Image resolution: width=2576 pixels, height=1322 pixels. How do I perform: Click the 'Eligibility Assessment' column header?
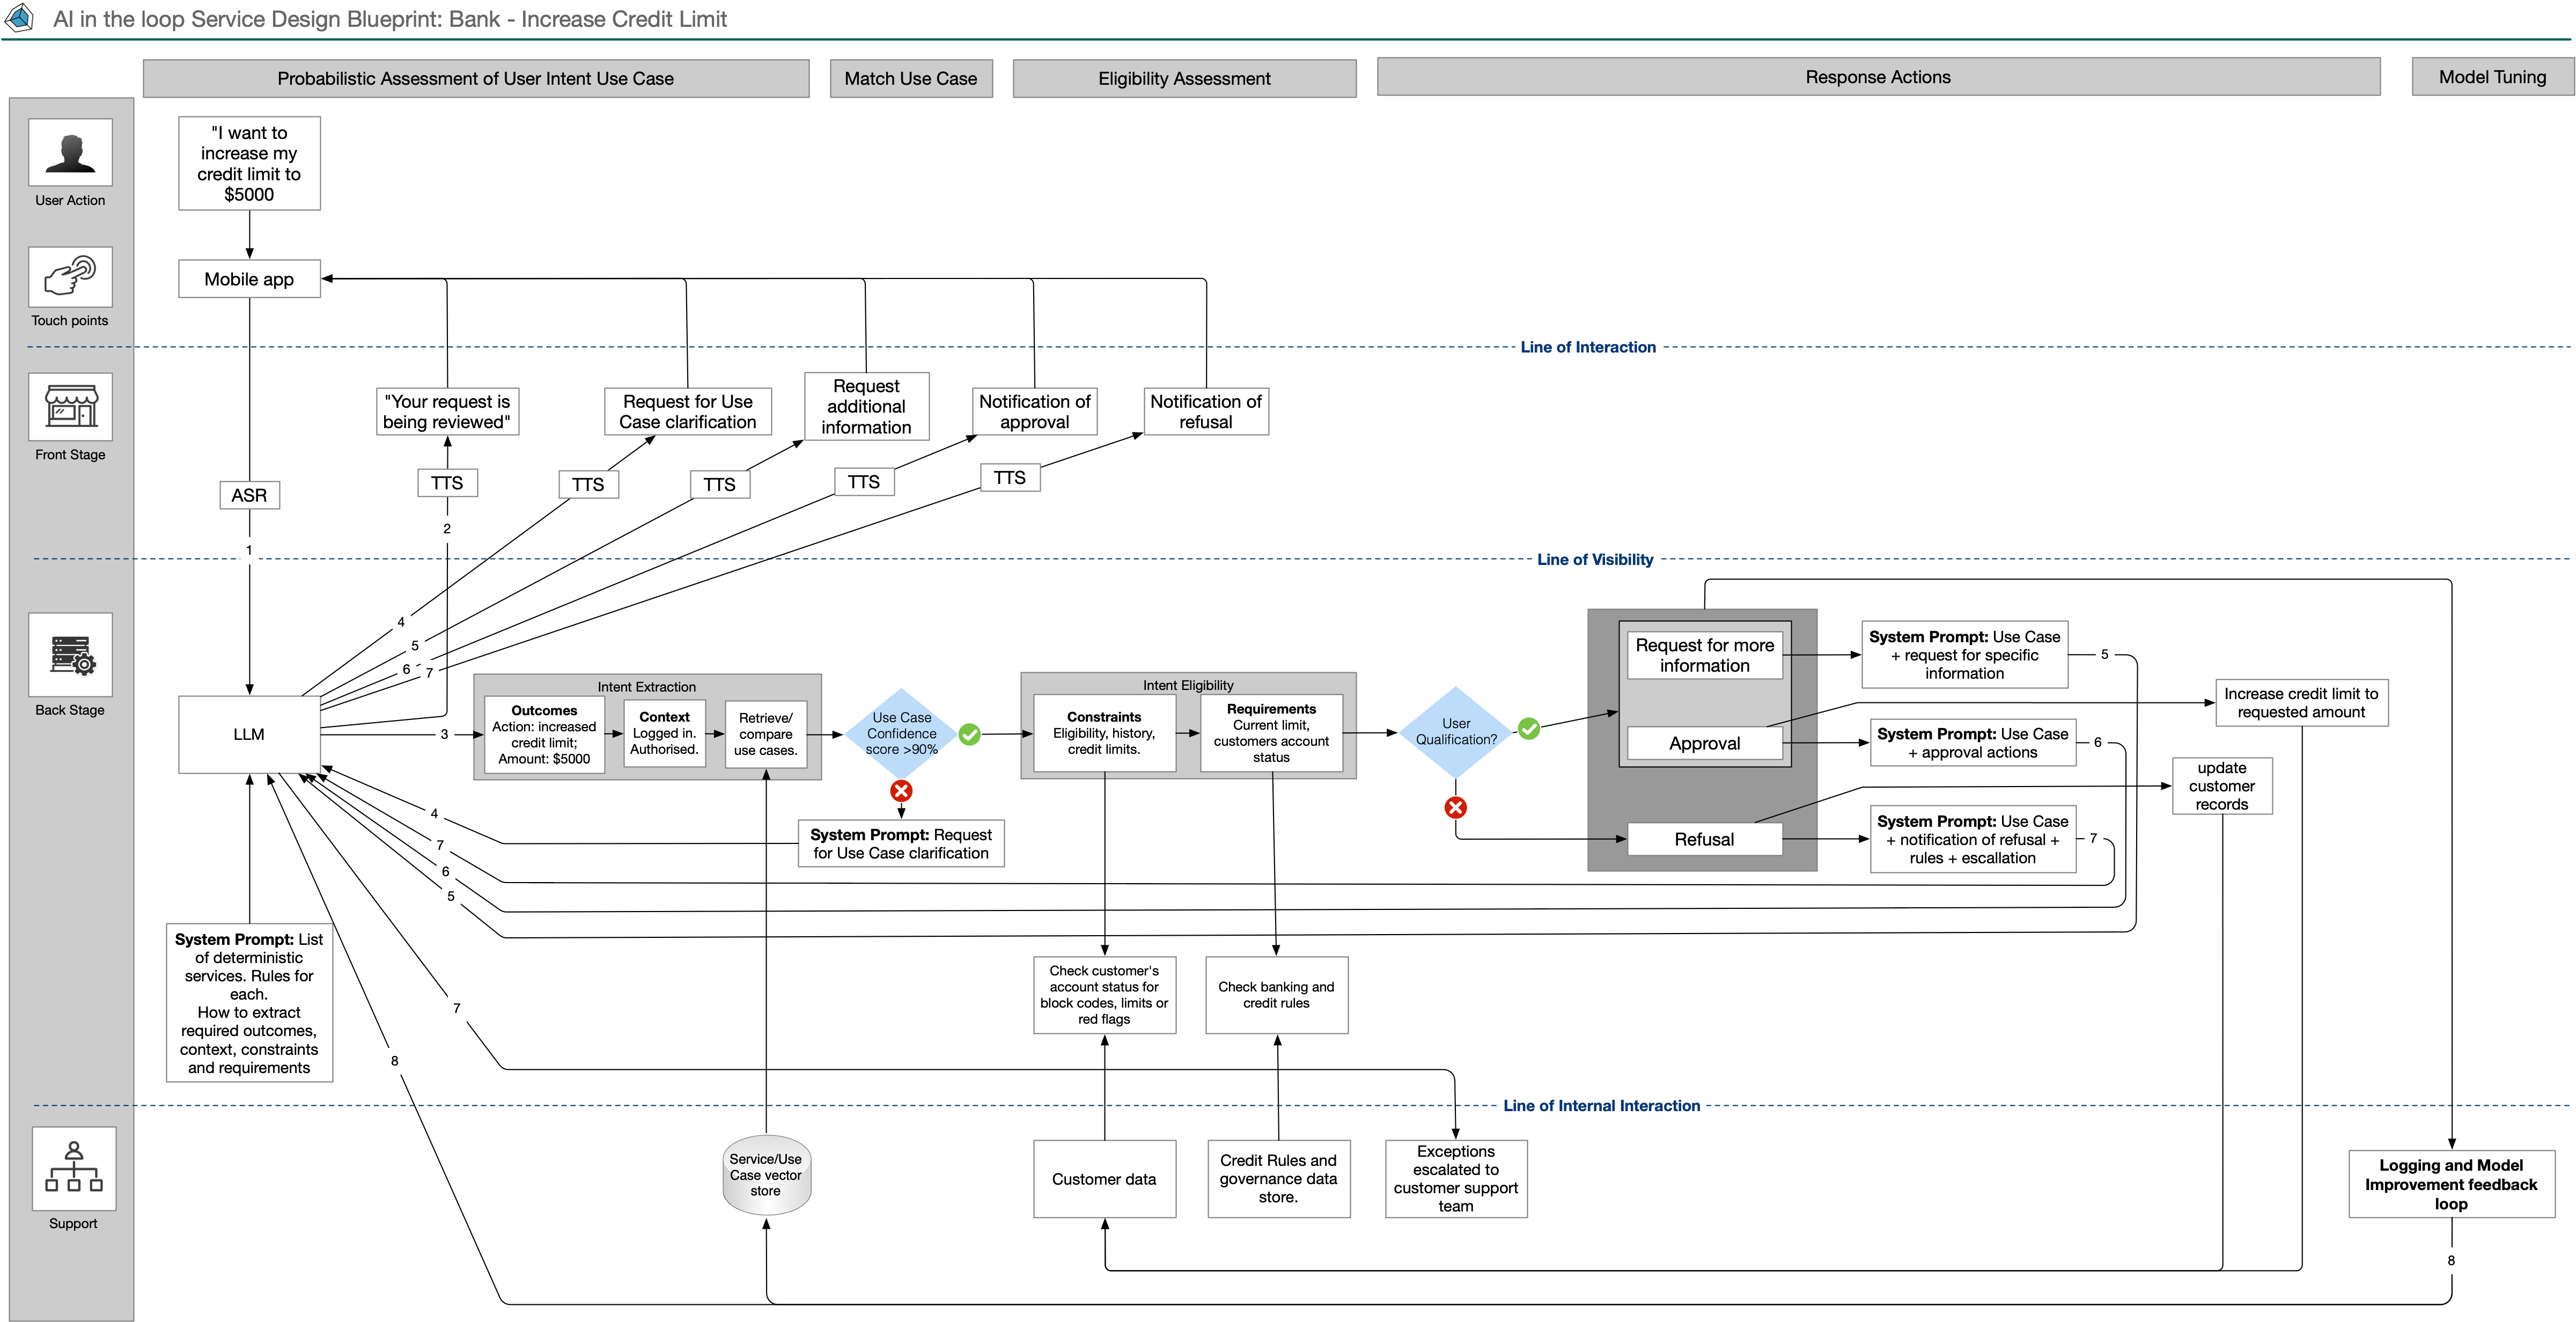(x=1184, y=78)
